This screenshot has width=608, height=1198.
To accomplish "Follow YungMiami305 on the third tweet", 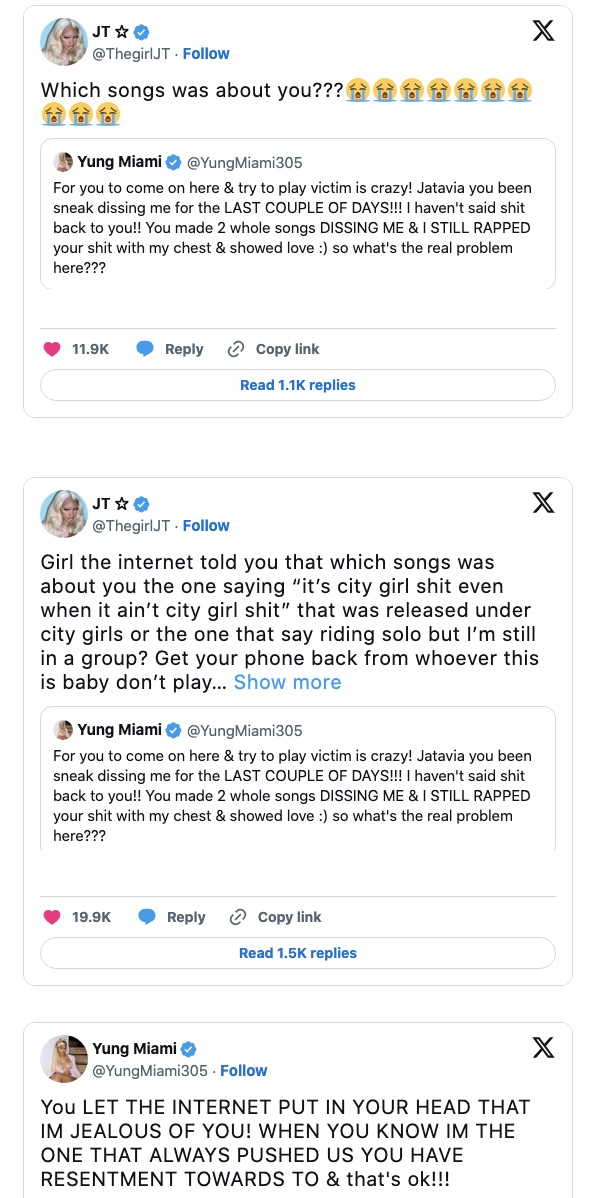I will coord(244,1070).
